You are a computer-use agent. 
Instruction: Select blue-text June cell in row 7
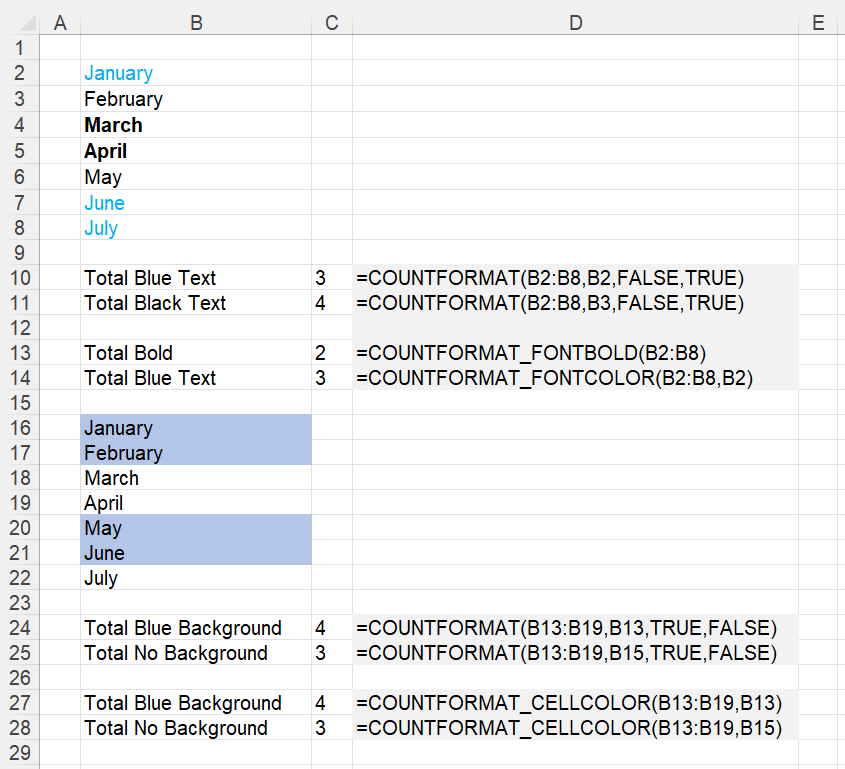(196, 203)
